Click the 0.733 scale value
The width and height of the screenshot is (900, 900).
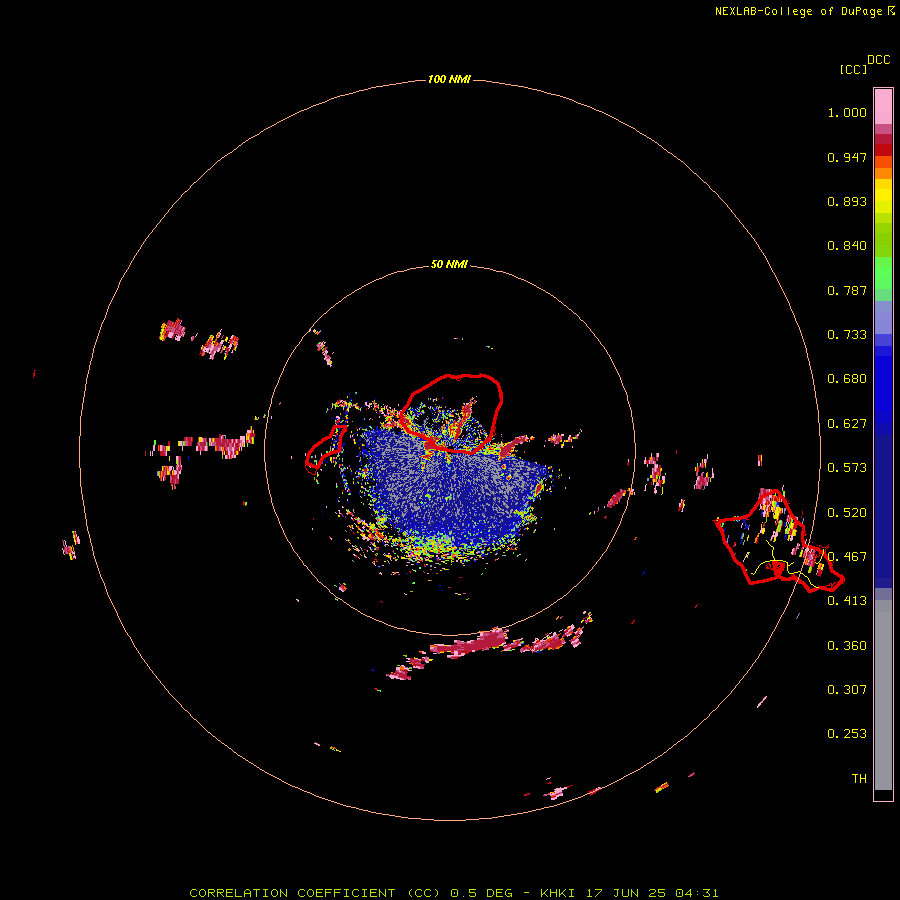click(847, 335)
